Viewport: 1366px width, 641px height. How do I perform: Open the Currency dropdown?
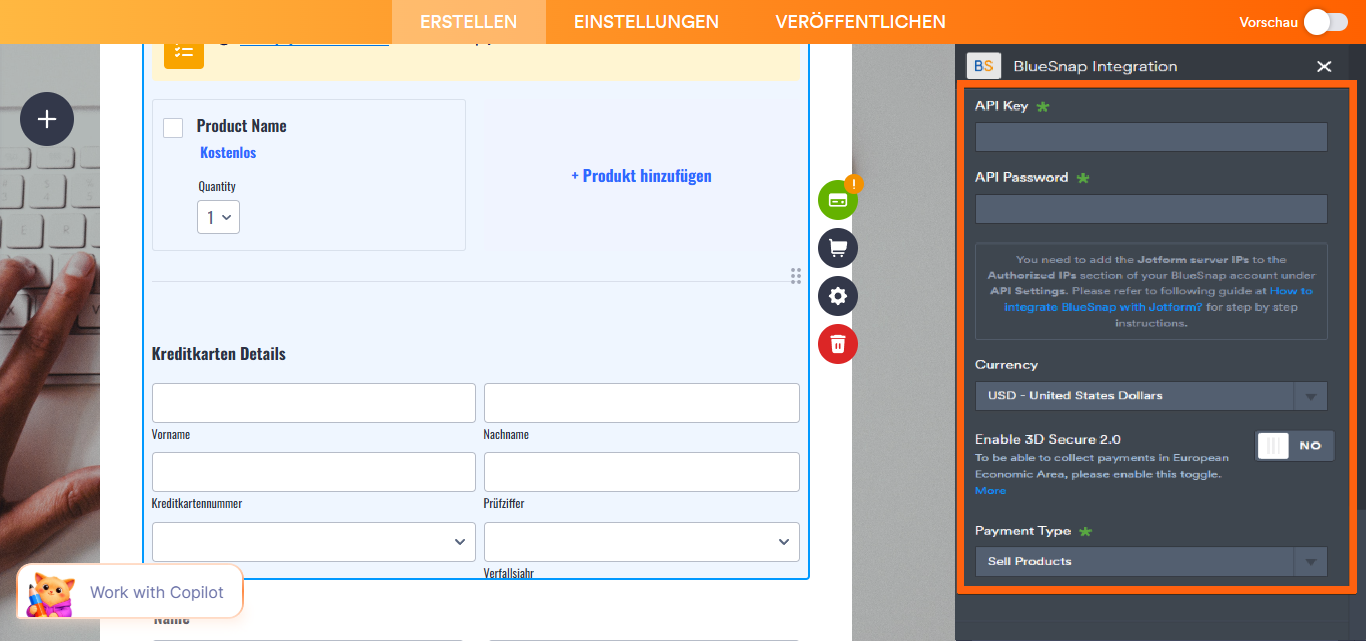[1150, 396]
